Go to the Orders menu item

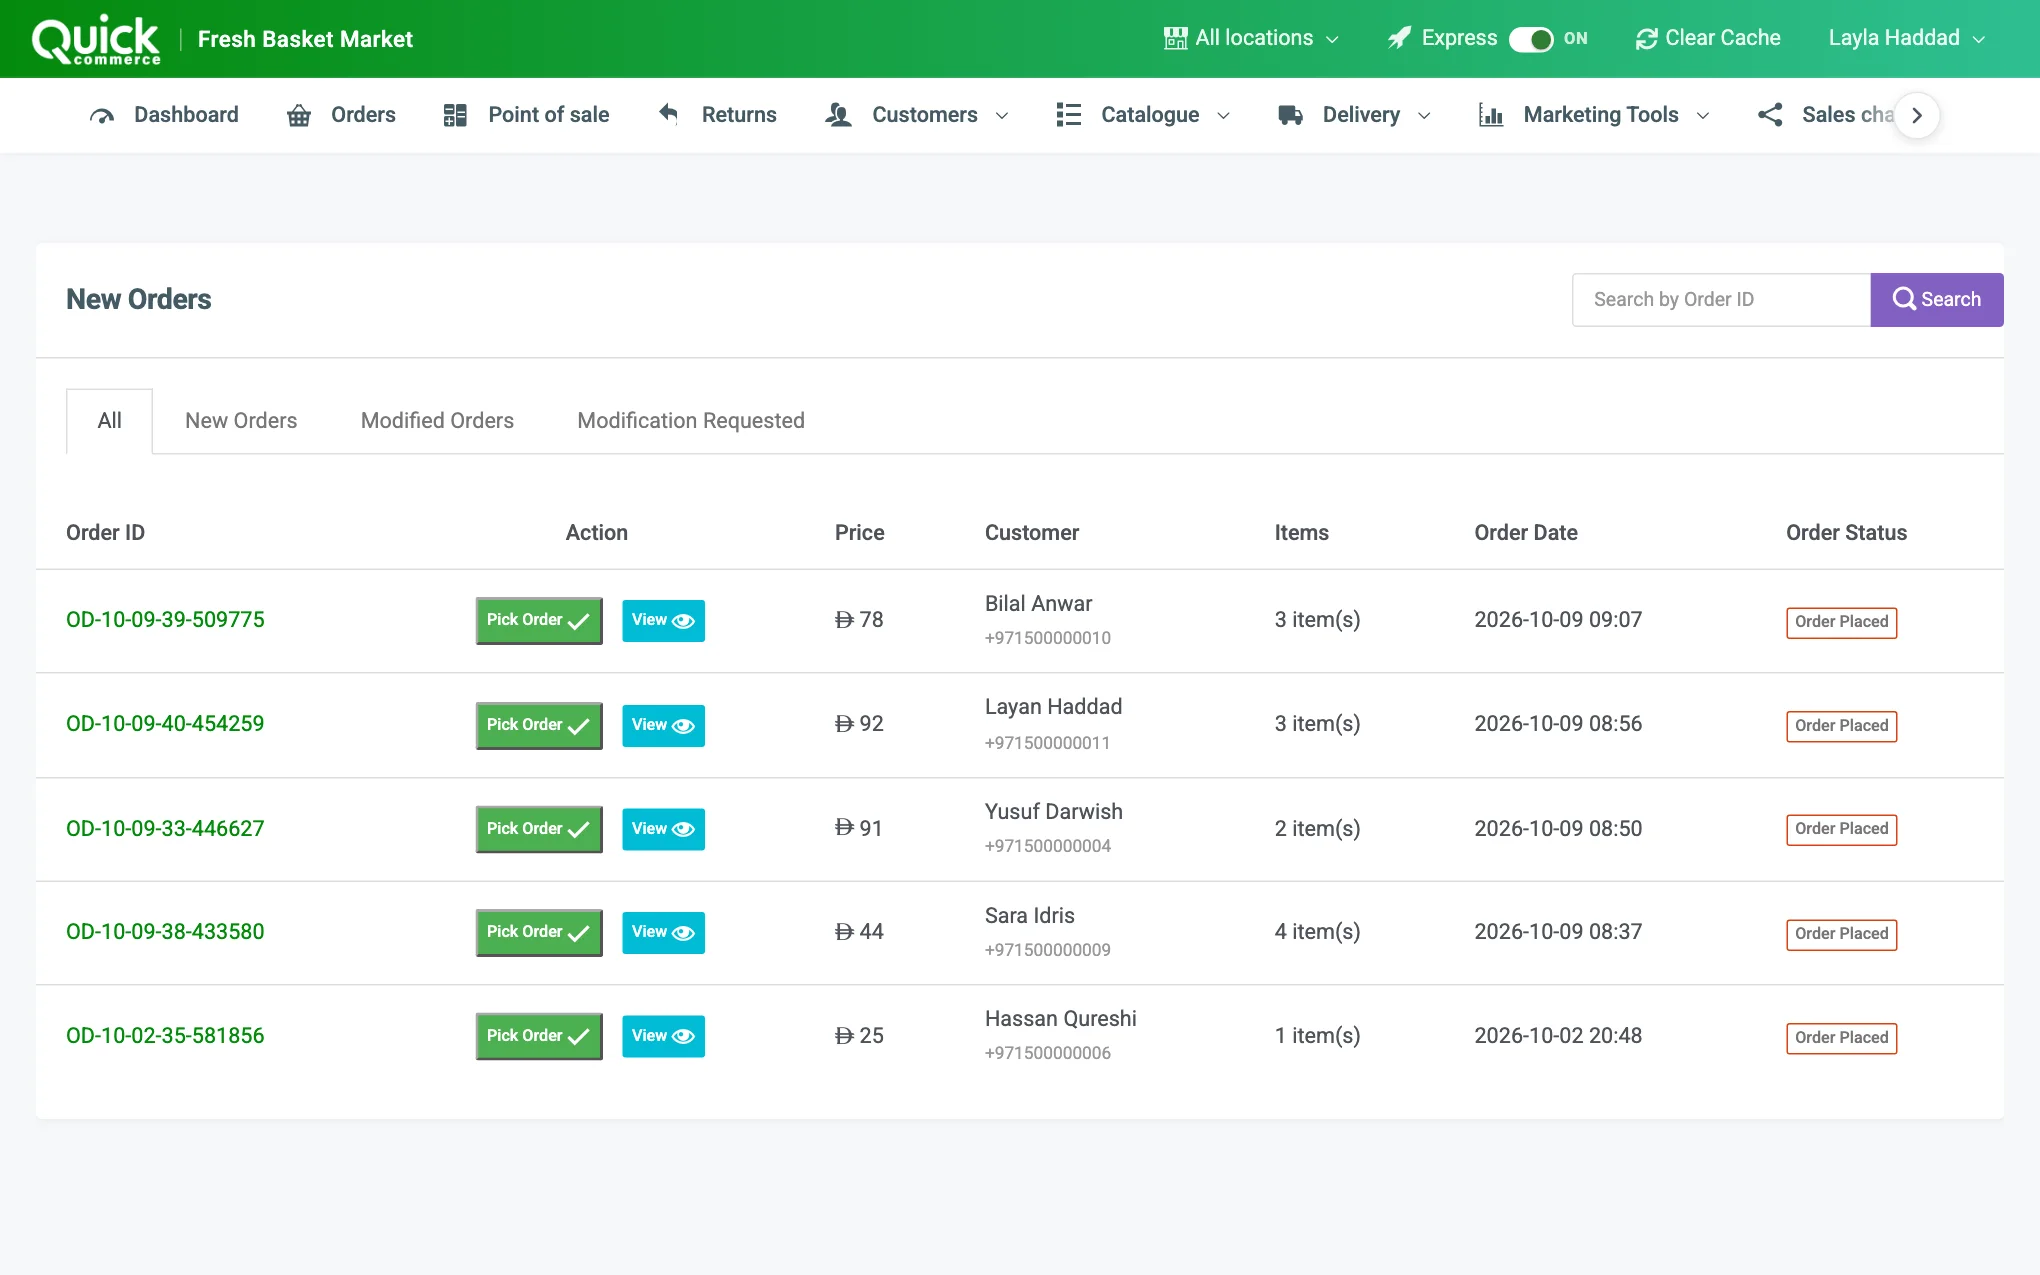click(341, 115)
